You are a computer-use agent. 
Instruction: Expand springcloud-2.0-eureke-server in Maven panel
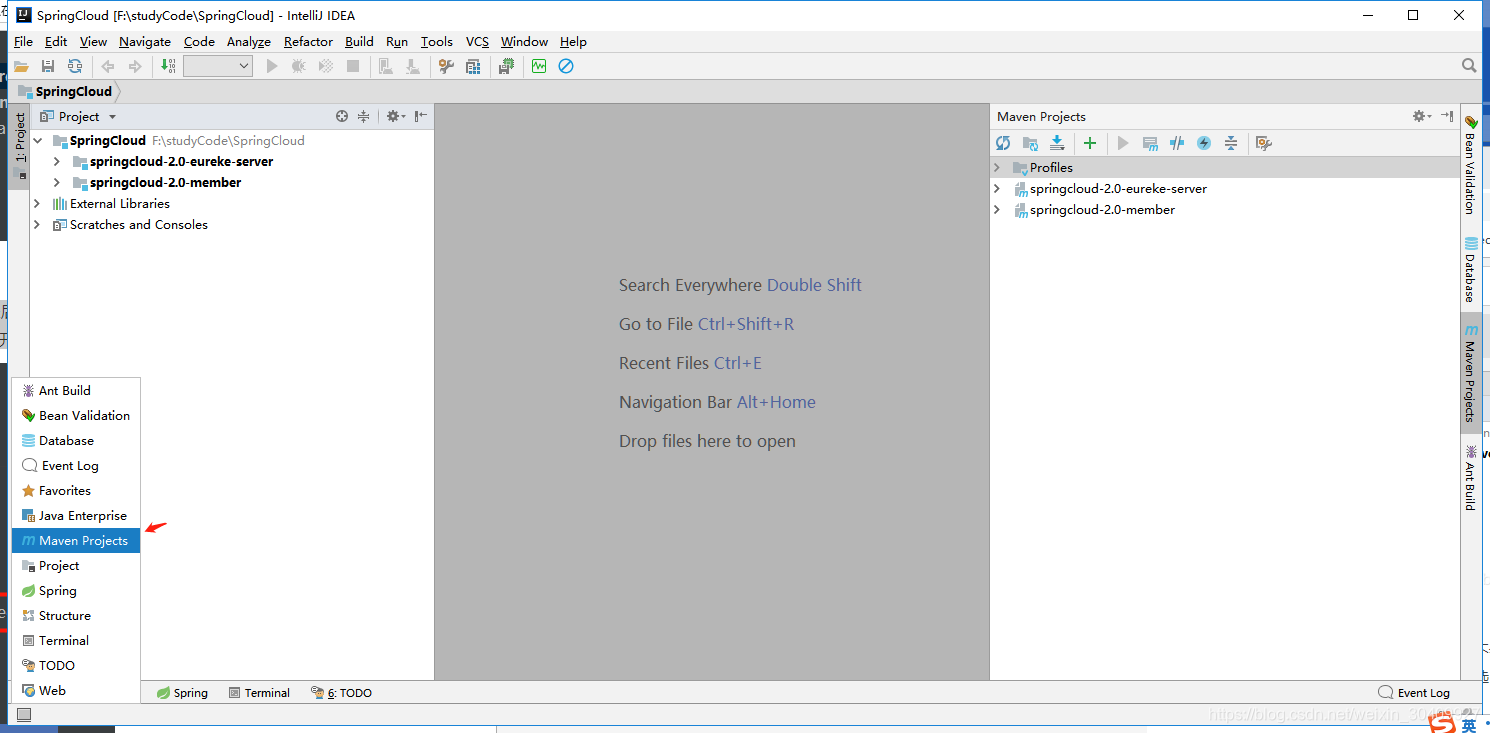click(x=997, y=188)
